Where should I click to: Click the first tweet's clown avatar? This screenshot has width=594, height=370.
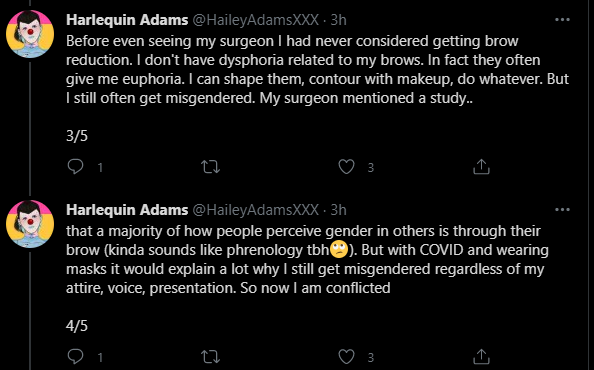click(30, 34)
